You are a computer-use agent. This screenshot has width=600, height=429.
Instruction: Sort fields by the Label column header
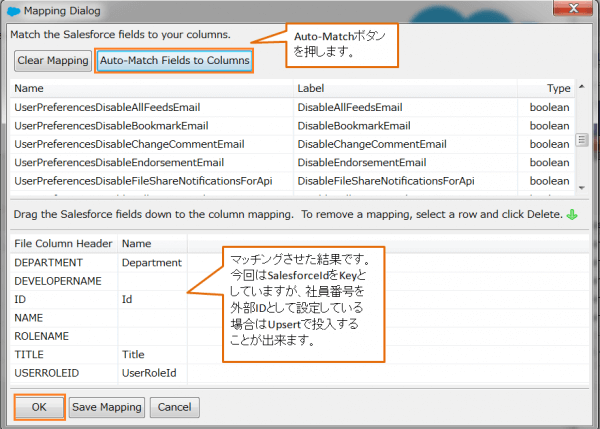[x=406, y=88]
